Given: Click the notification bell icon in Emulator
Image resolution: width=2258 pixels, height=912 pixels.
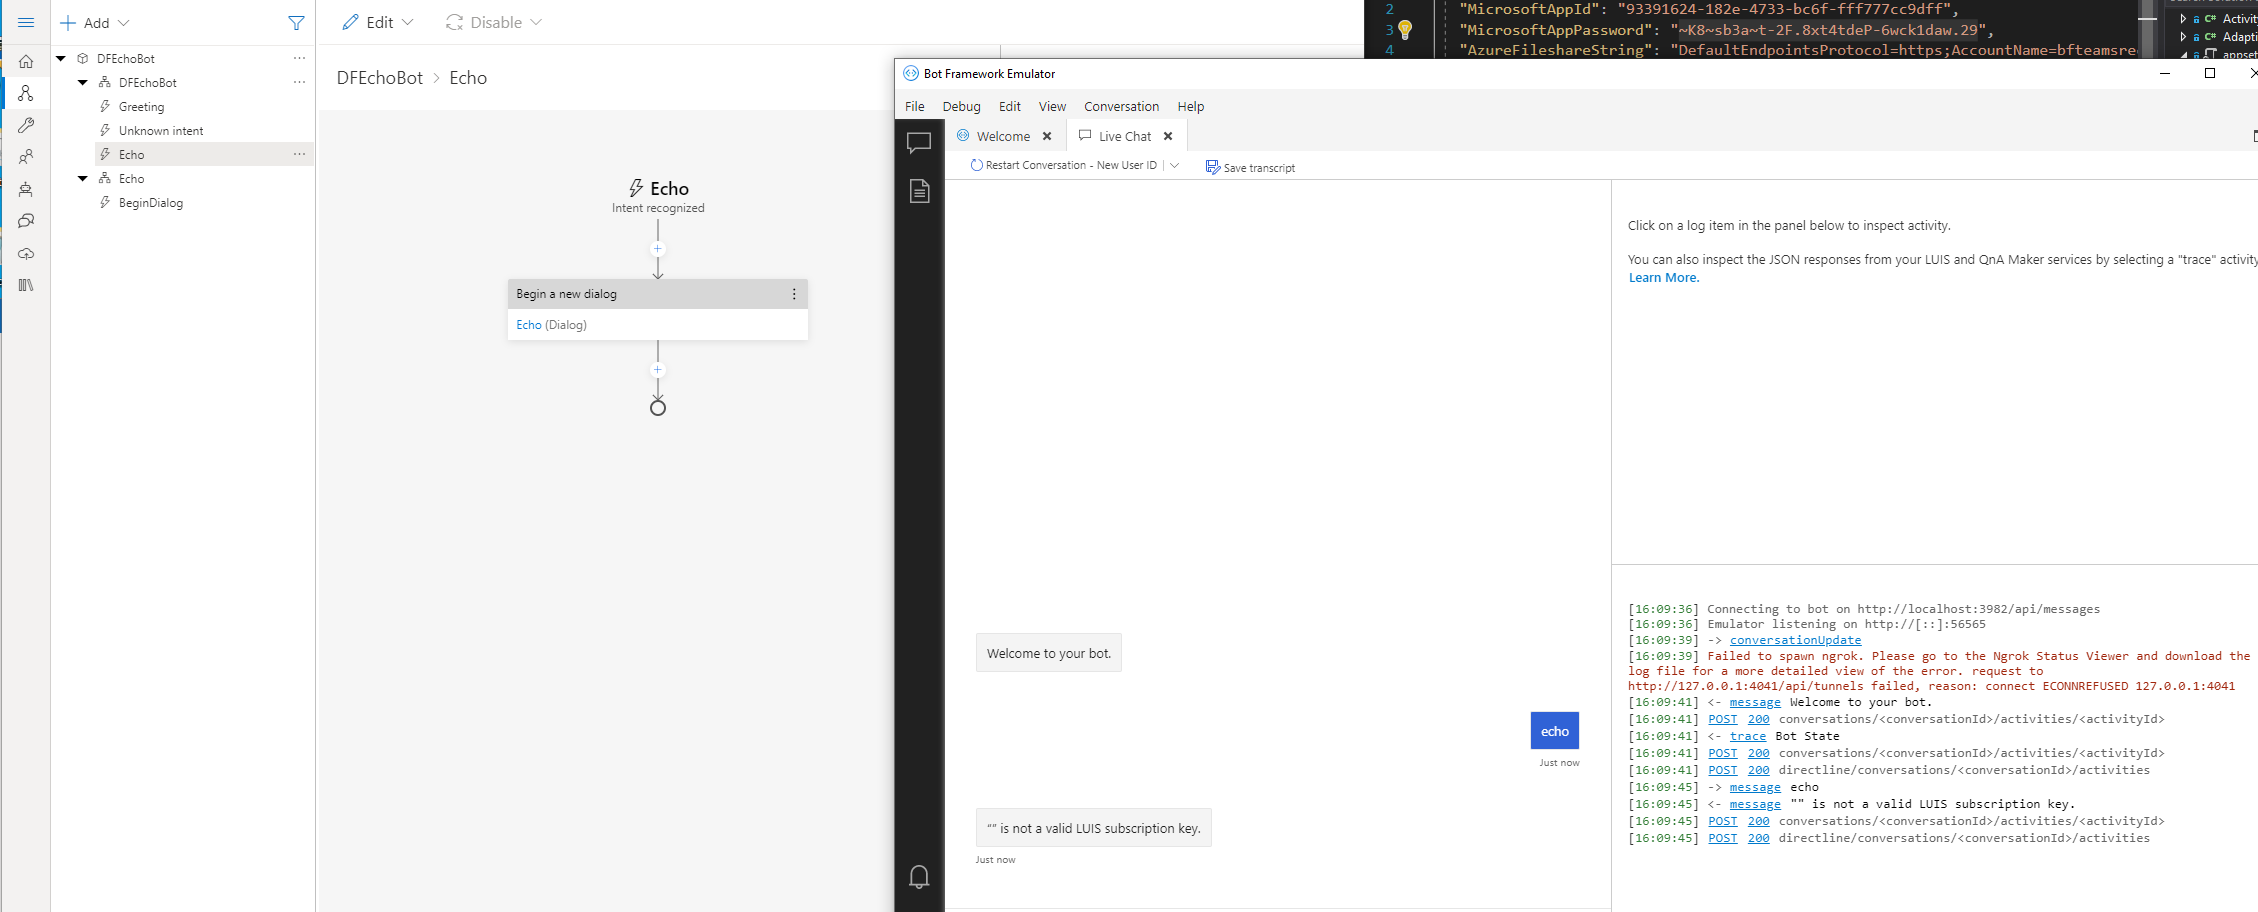Looking at the screenshot, I should pyautogui.click(x=919, y=876).
